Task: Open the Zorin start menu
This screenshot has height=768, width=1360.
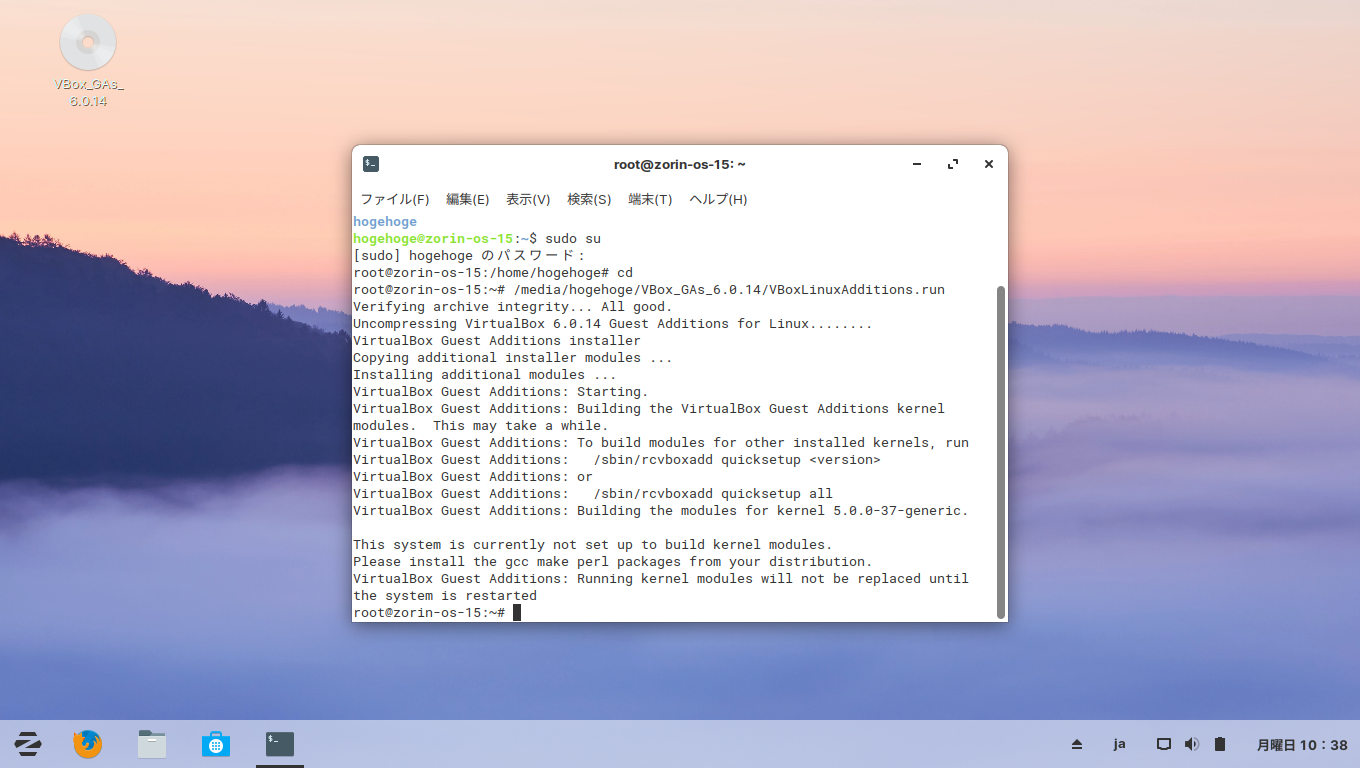Action: 28,743
